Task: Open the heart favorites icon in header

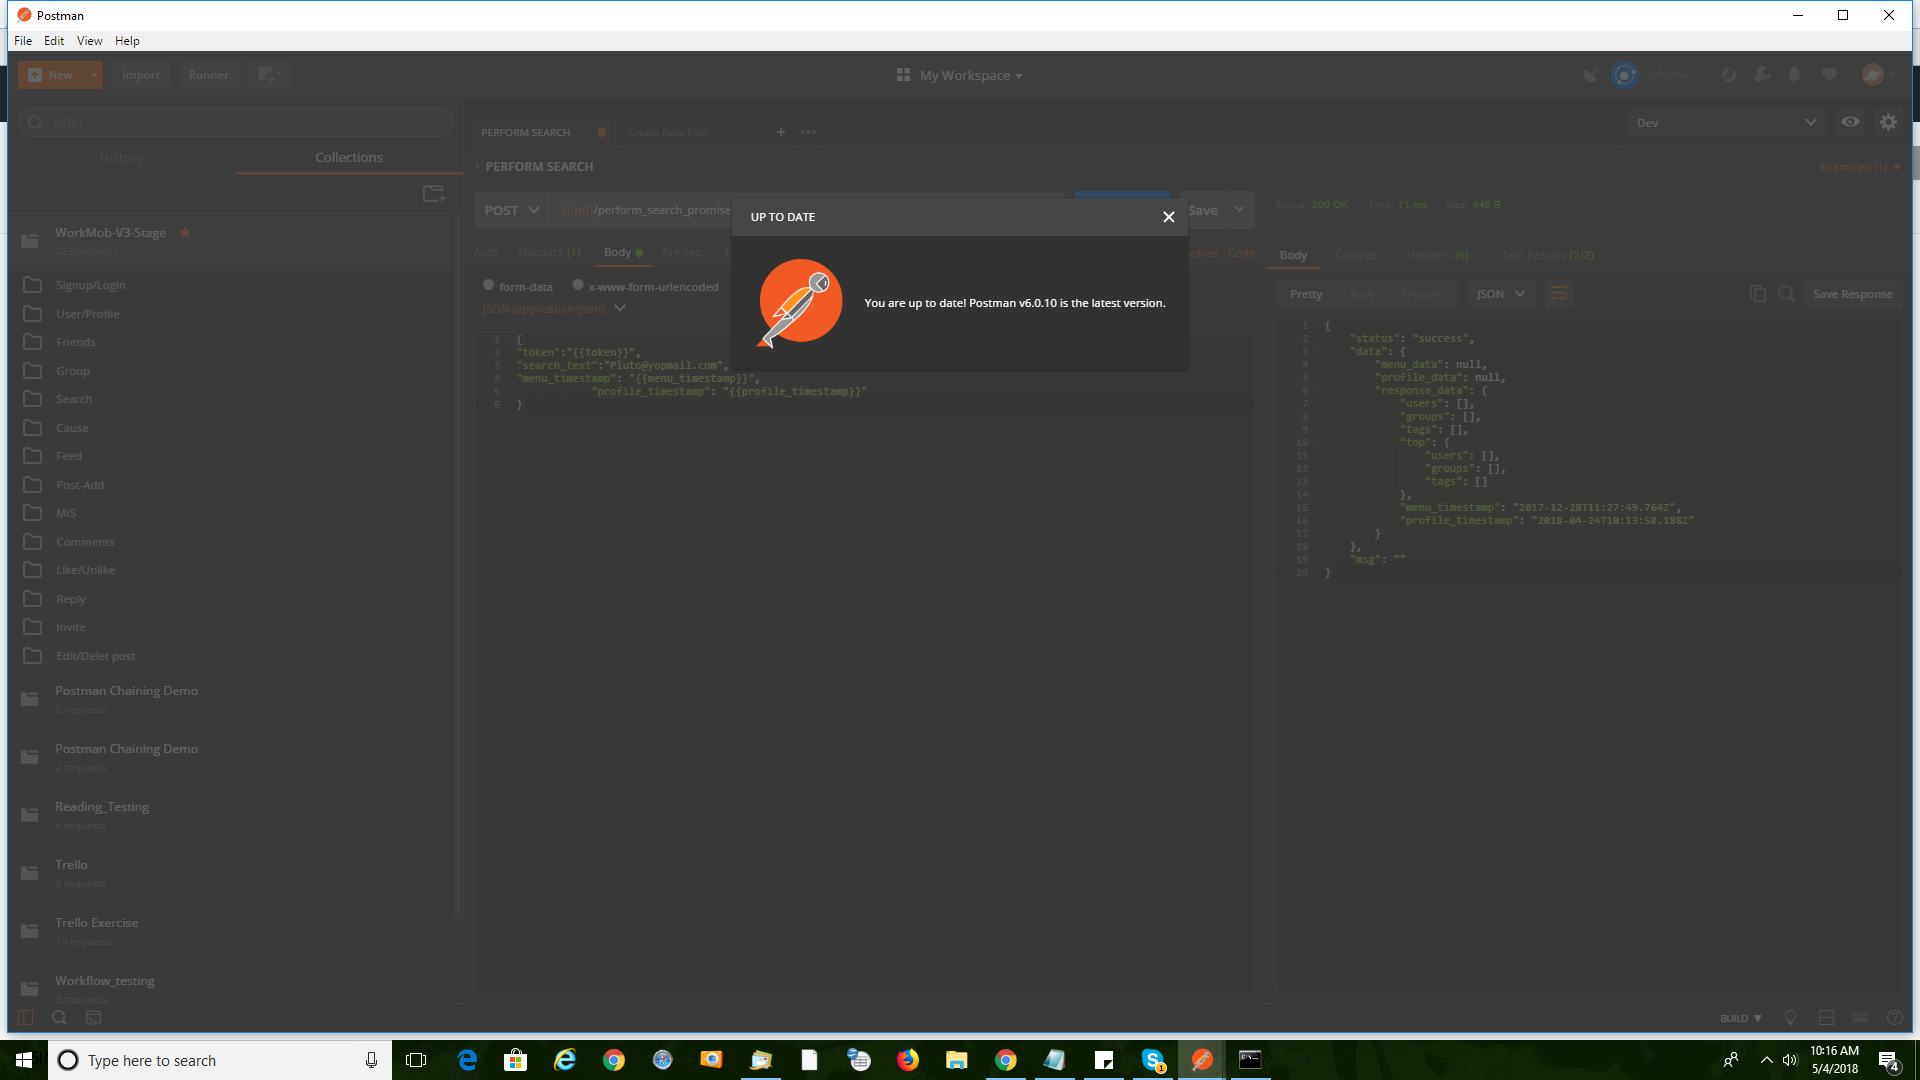Action: (x=1829, y=75)
